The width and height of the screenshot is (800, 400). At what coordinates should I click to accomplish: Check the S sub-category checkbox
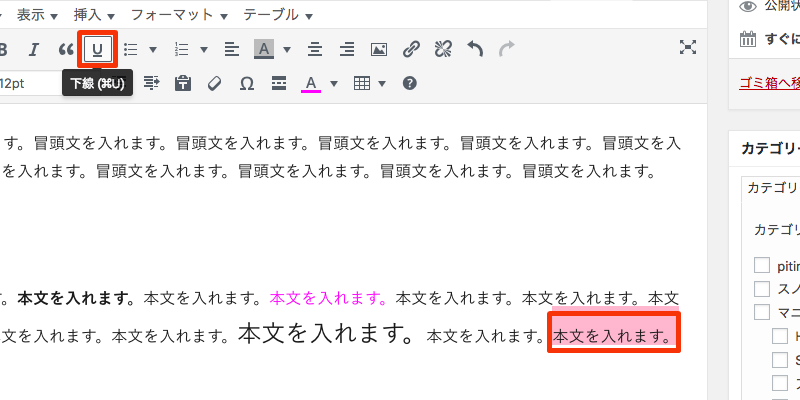coord(780,360)
